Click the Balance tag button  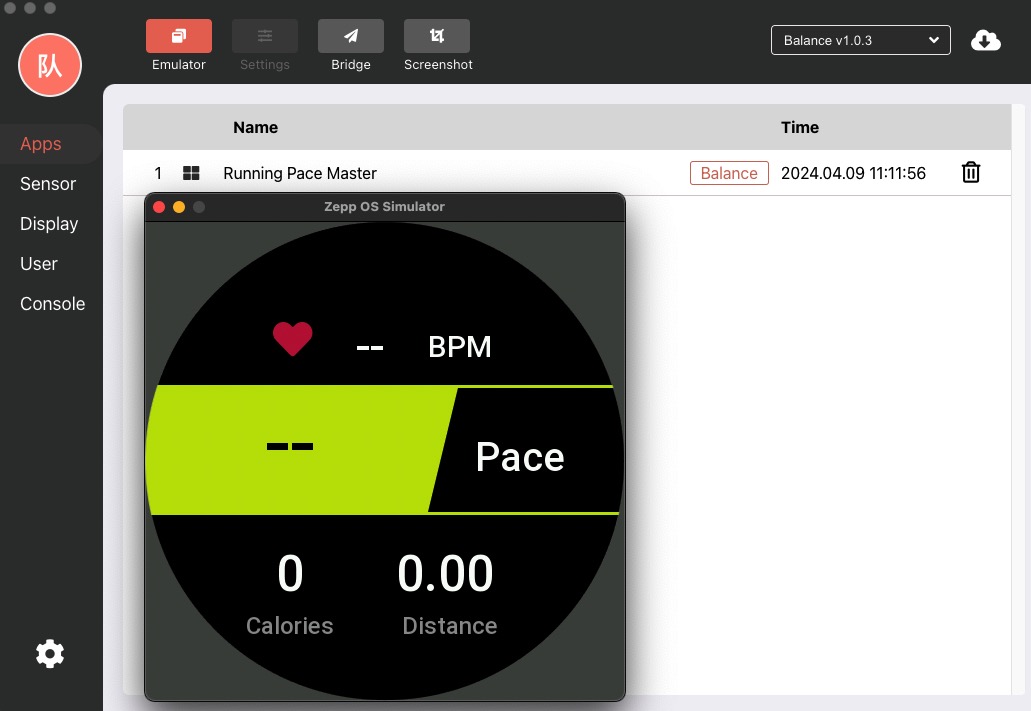tap(729, 173)
